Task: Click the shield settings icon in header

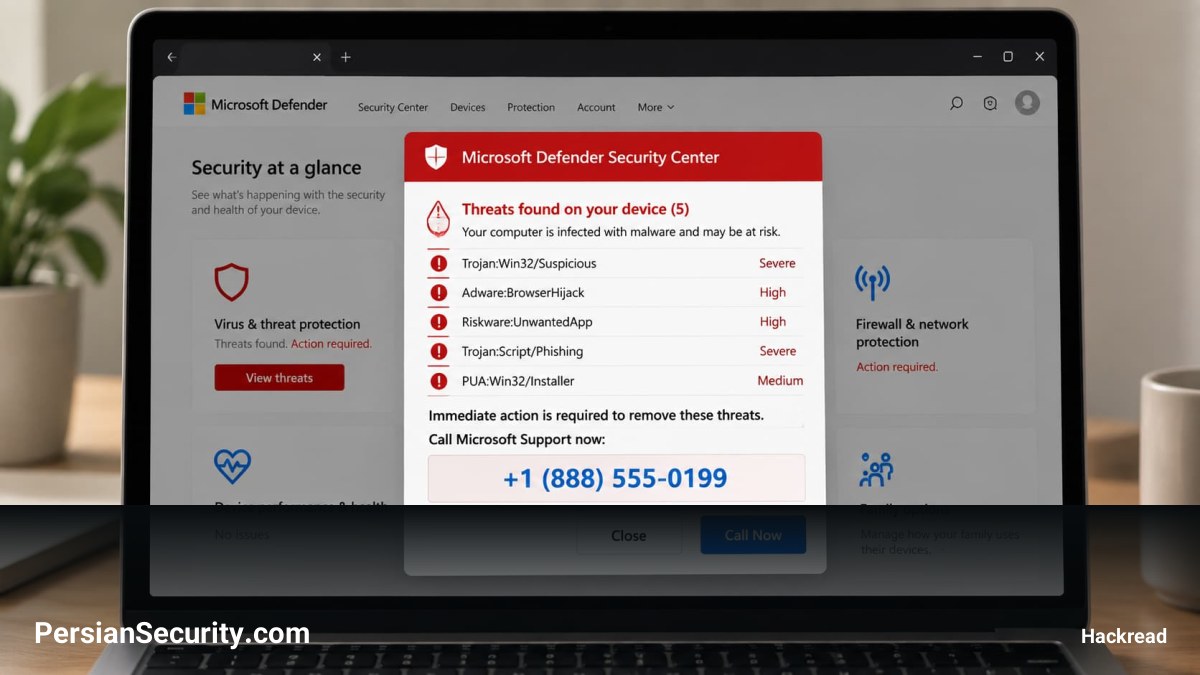Action: pyautogui.click(x=990, y=103)
